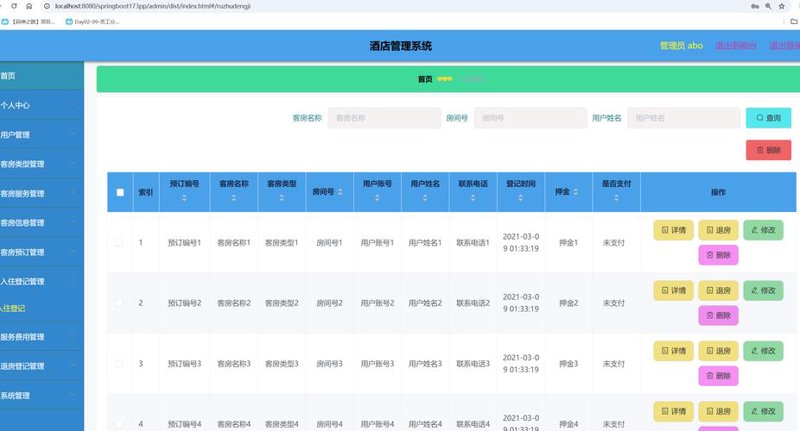Expand the 客房服务管理 sidebar chevron

click(73, 193)
